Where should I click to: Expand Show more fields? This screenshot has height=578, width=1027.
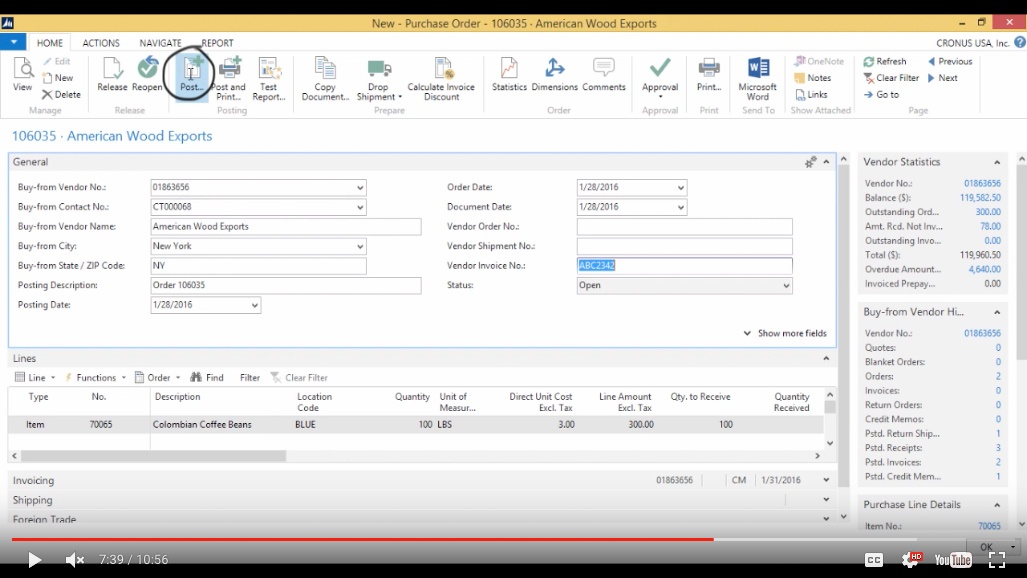[785, 333]
